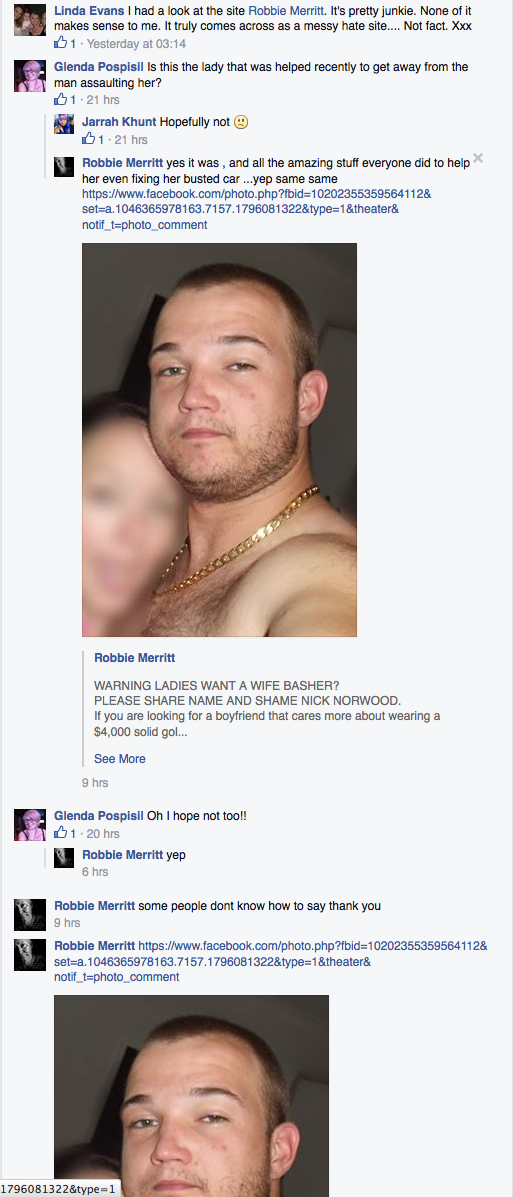Click Robbie Merritt's name in the shared post preview
The width and height of the screenshot is (513, 1197).
134,657
